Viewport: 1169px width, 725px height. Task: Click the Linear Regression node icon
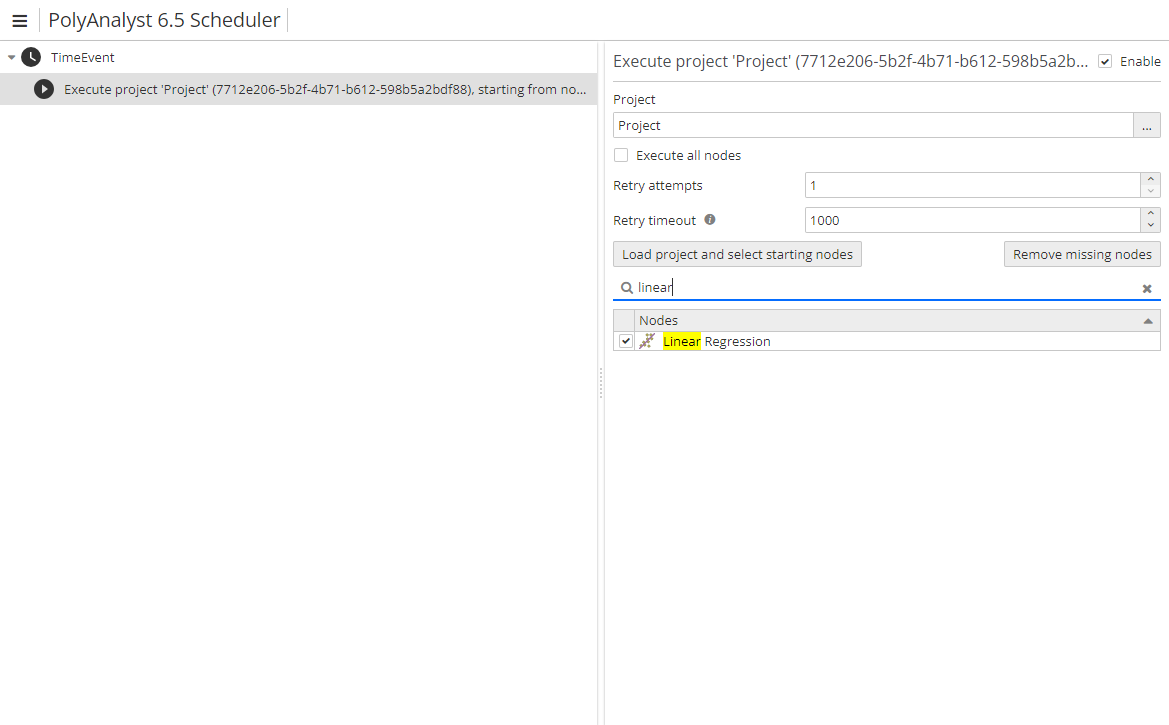pos(647,340)
